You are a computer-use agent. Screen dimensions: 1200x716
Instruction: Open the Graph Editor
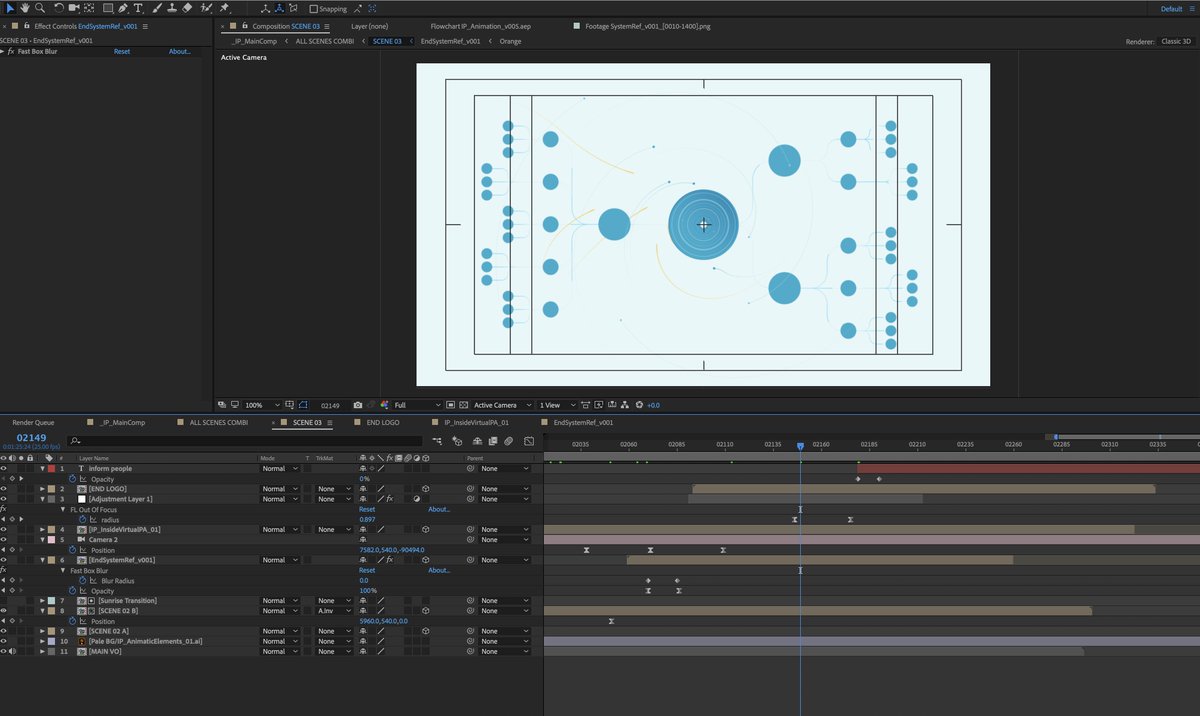click(529, 440)
